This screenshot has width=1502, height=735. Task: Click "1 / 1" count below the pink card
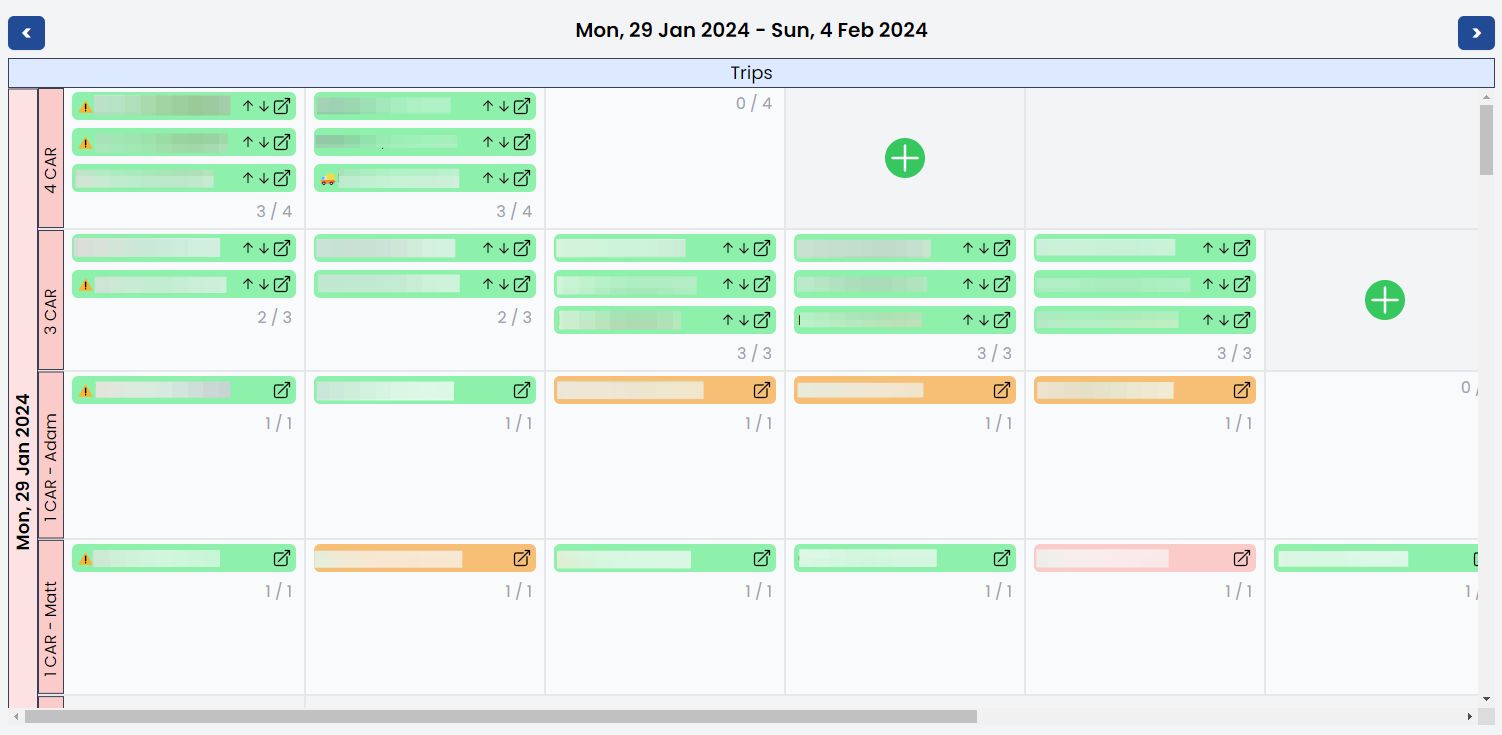point(1238,591)
